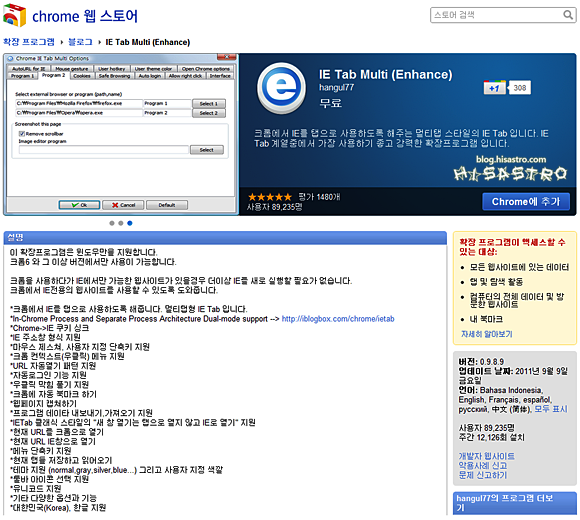Open the 확장 프로그램 breadcrumb link
The height and width of the screenshot is (520, 580).
click(x=29, y=42)
